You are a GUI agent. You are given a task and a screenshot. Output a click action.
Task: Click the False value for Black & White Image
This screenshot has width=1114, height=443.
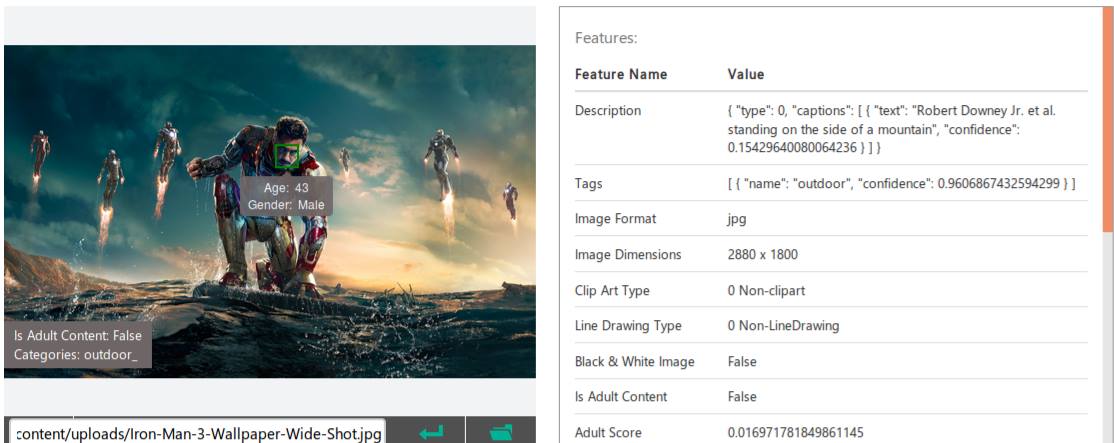[742, 361]
